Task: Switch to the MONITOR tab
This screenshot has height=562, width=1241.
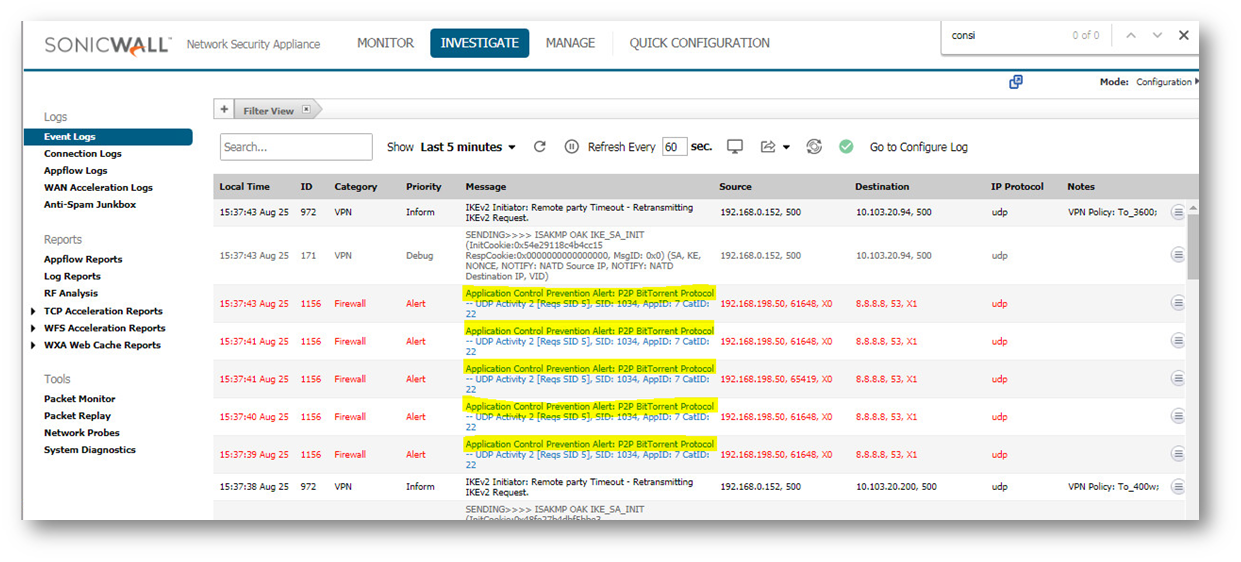Action: click(385, 43)
